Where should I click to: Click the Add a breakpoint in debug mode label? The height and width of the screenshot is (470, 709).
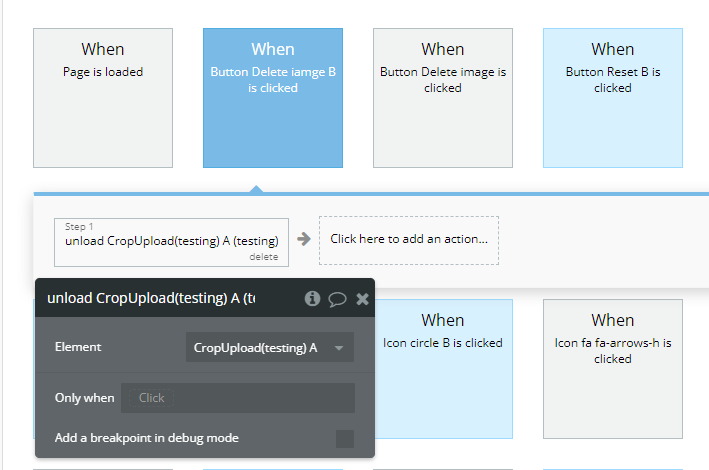coord(147,438)
